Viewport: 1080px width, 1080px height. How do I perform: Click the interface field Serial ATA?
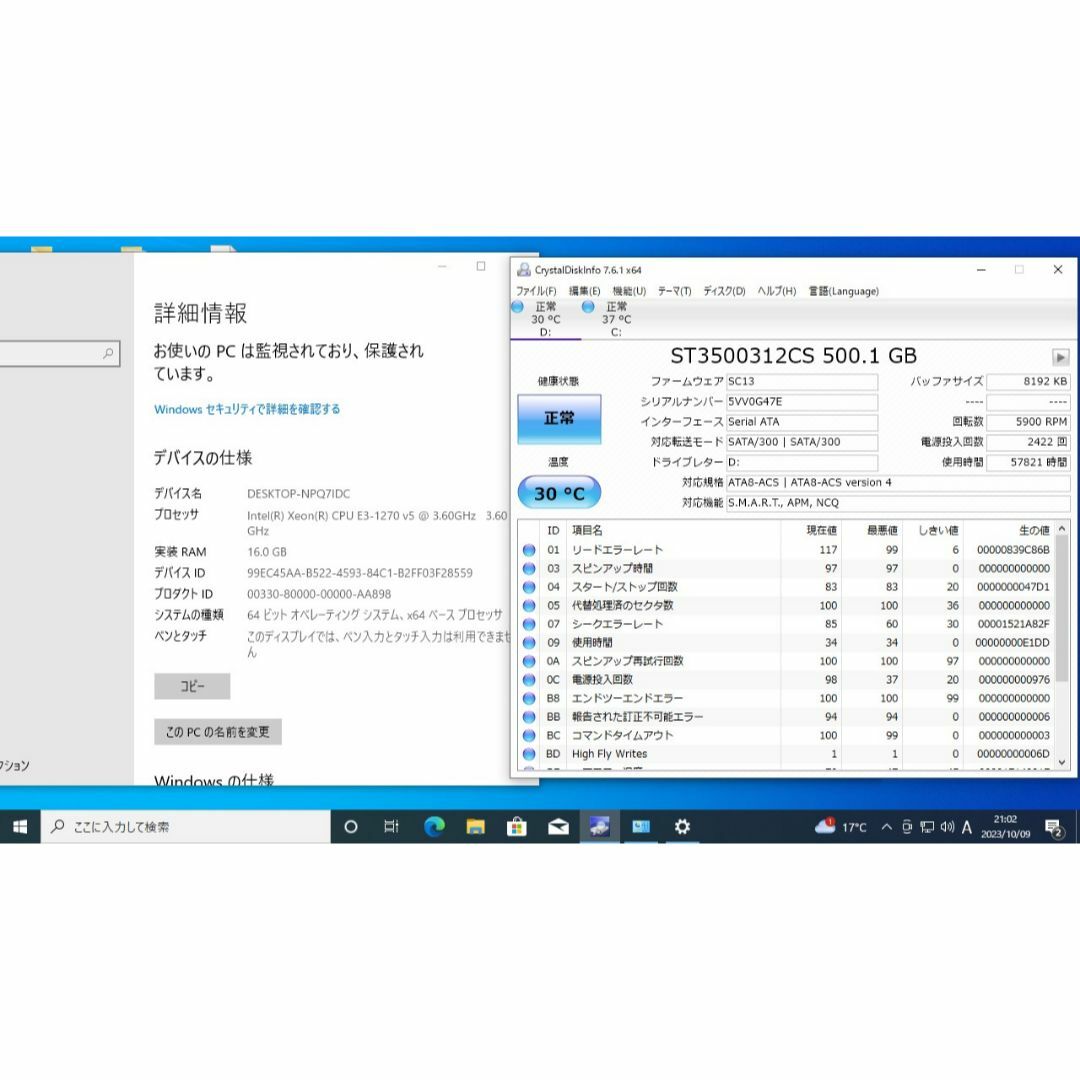[x=802, y=422]
